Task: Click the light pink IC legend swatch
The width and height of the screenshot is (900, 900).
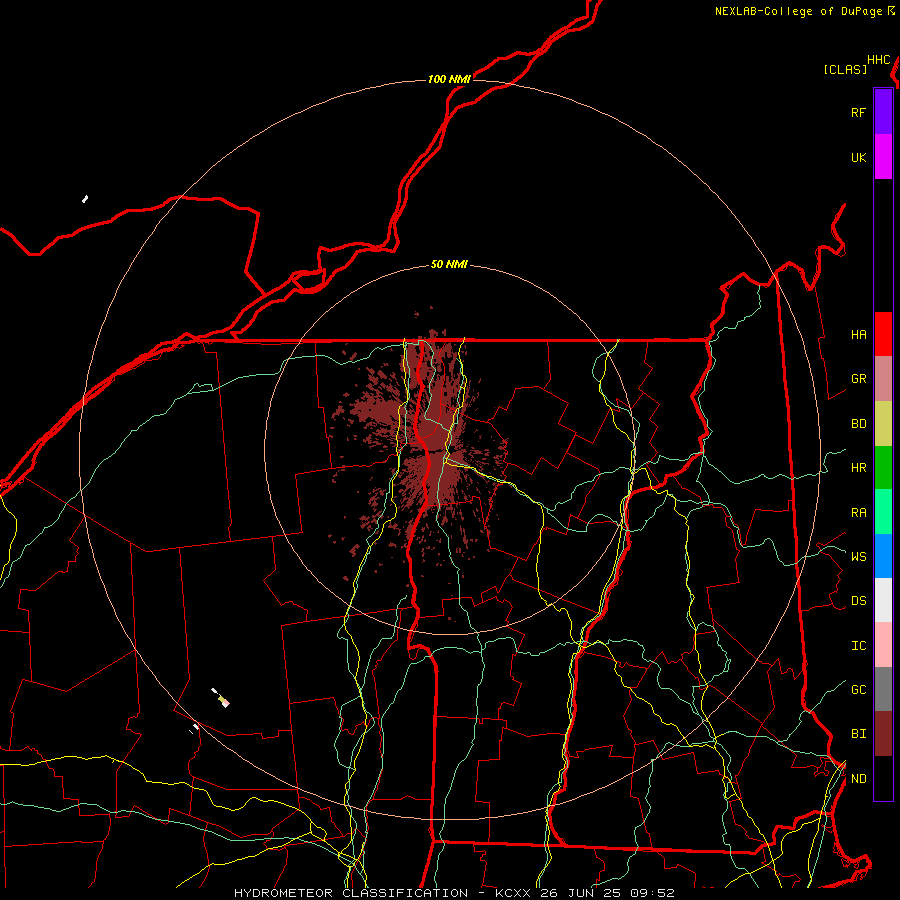Action: click(x=883, y=645)
